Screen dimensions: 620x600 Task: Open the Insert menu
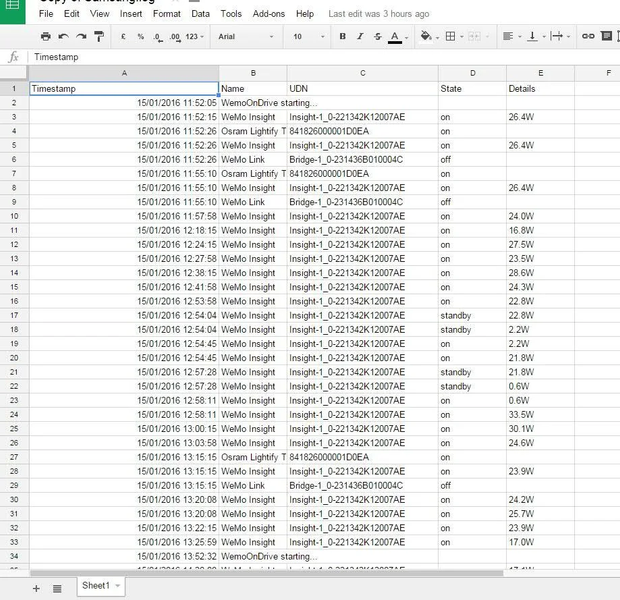[x=131, y=14]
